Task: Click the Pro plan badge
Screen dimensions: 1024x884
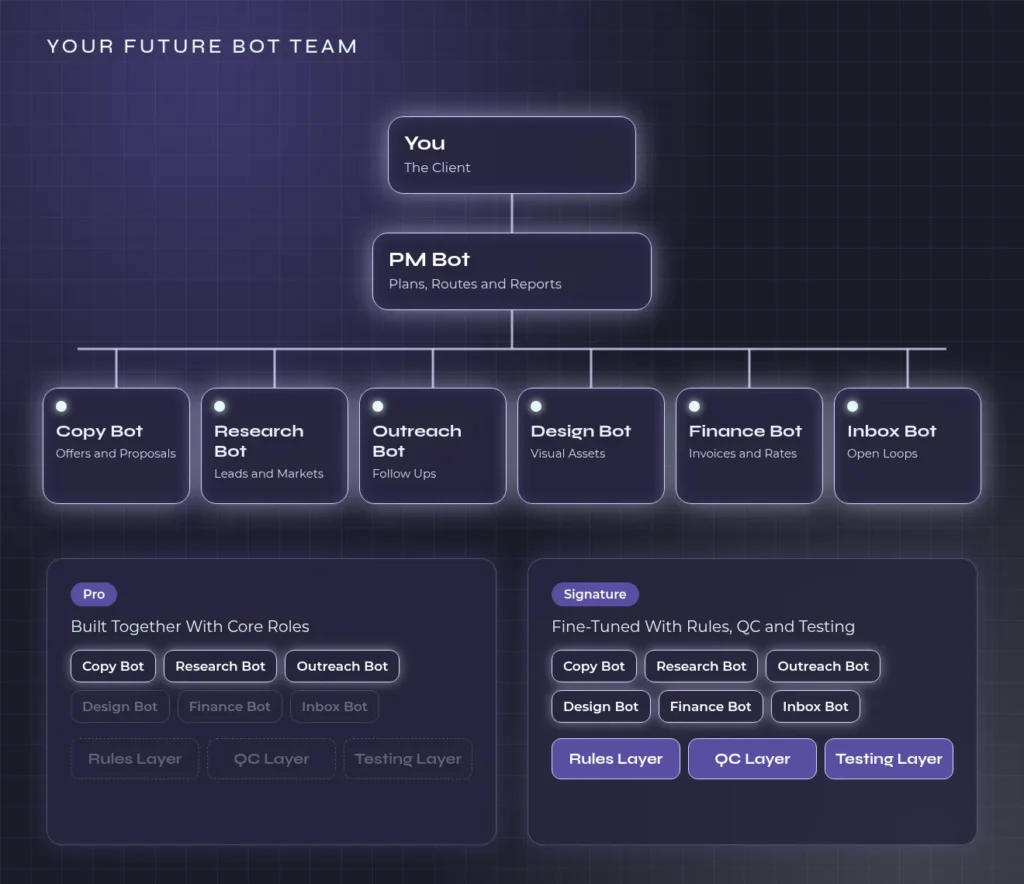Action: pyautogui.click(x=93, y=594)
